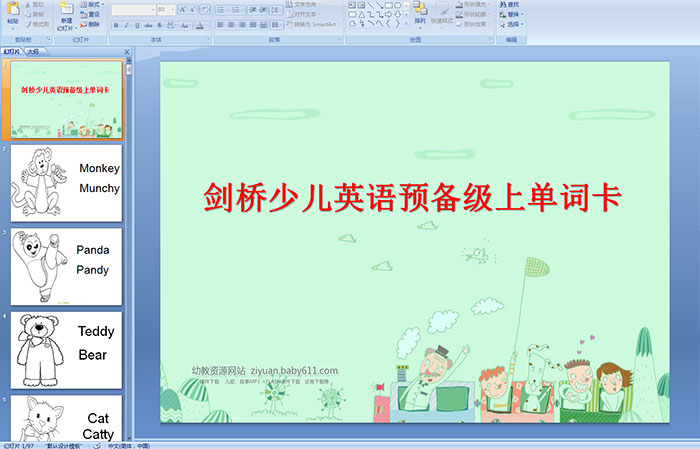Switch to Outline (大纲) pane tab
The width and height of the screenshot is (700, 449).
33,52
